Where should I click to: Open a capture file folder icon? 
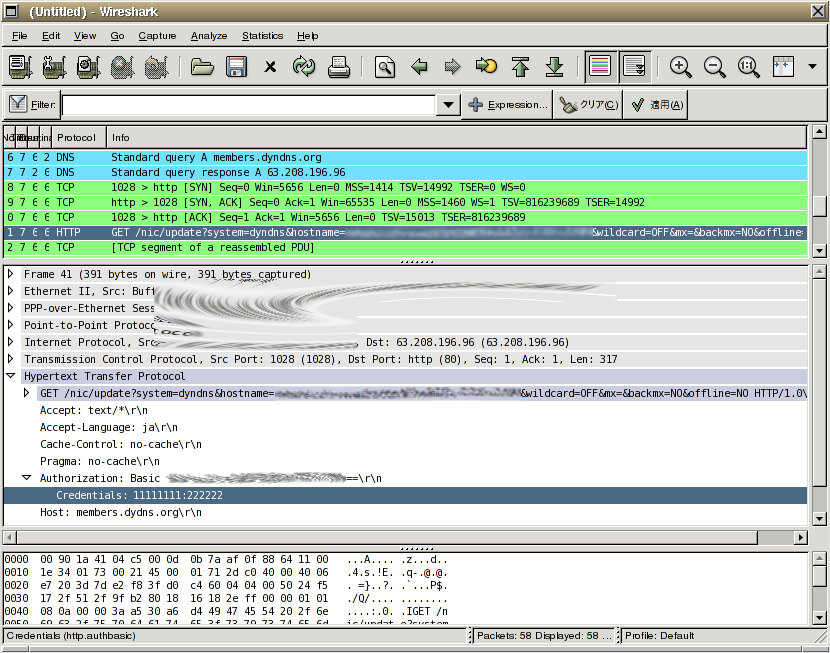tap(202, 67)
